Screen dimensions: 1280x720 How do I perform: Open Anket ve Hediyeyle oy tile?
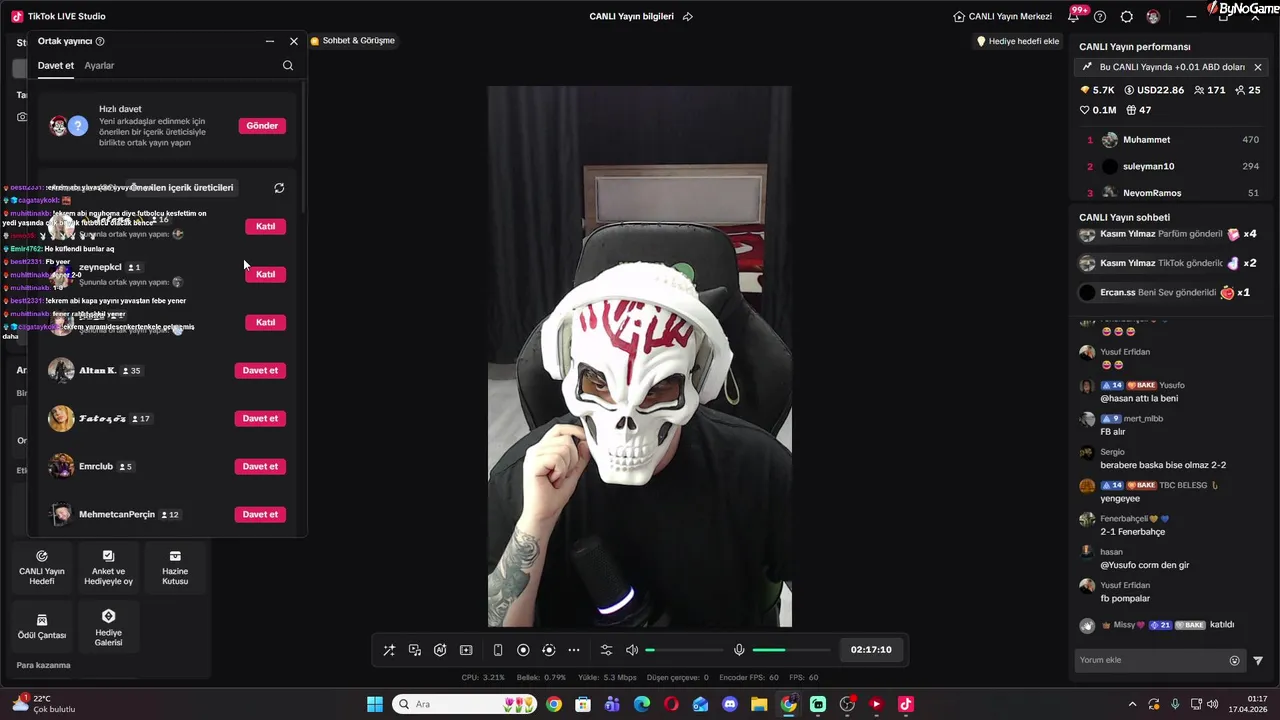(108, 568)
